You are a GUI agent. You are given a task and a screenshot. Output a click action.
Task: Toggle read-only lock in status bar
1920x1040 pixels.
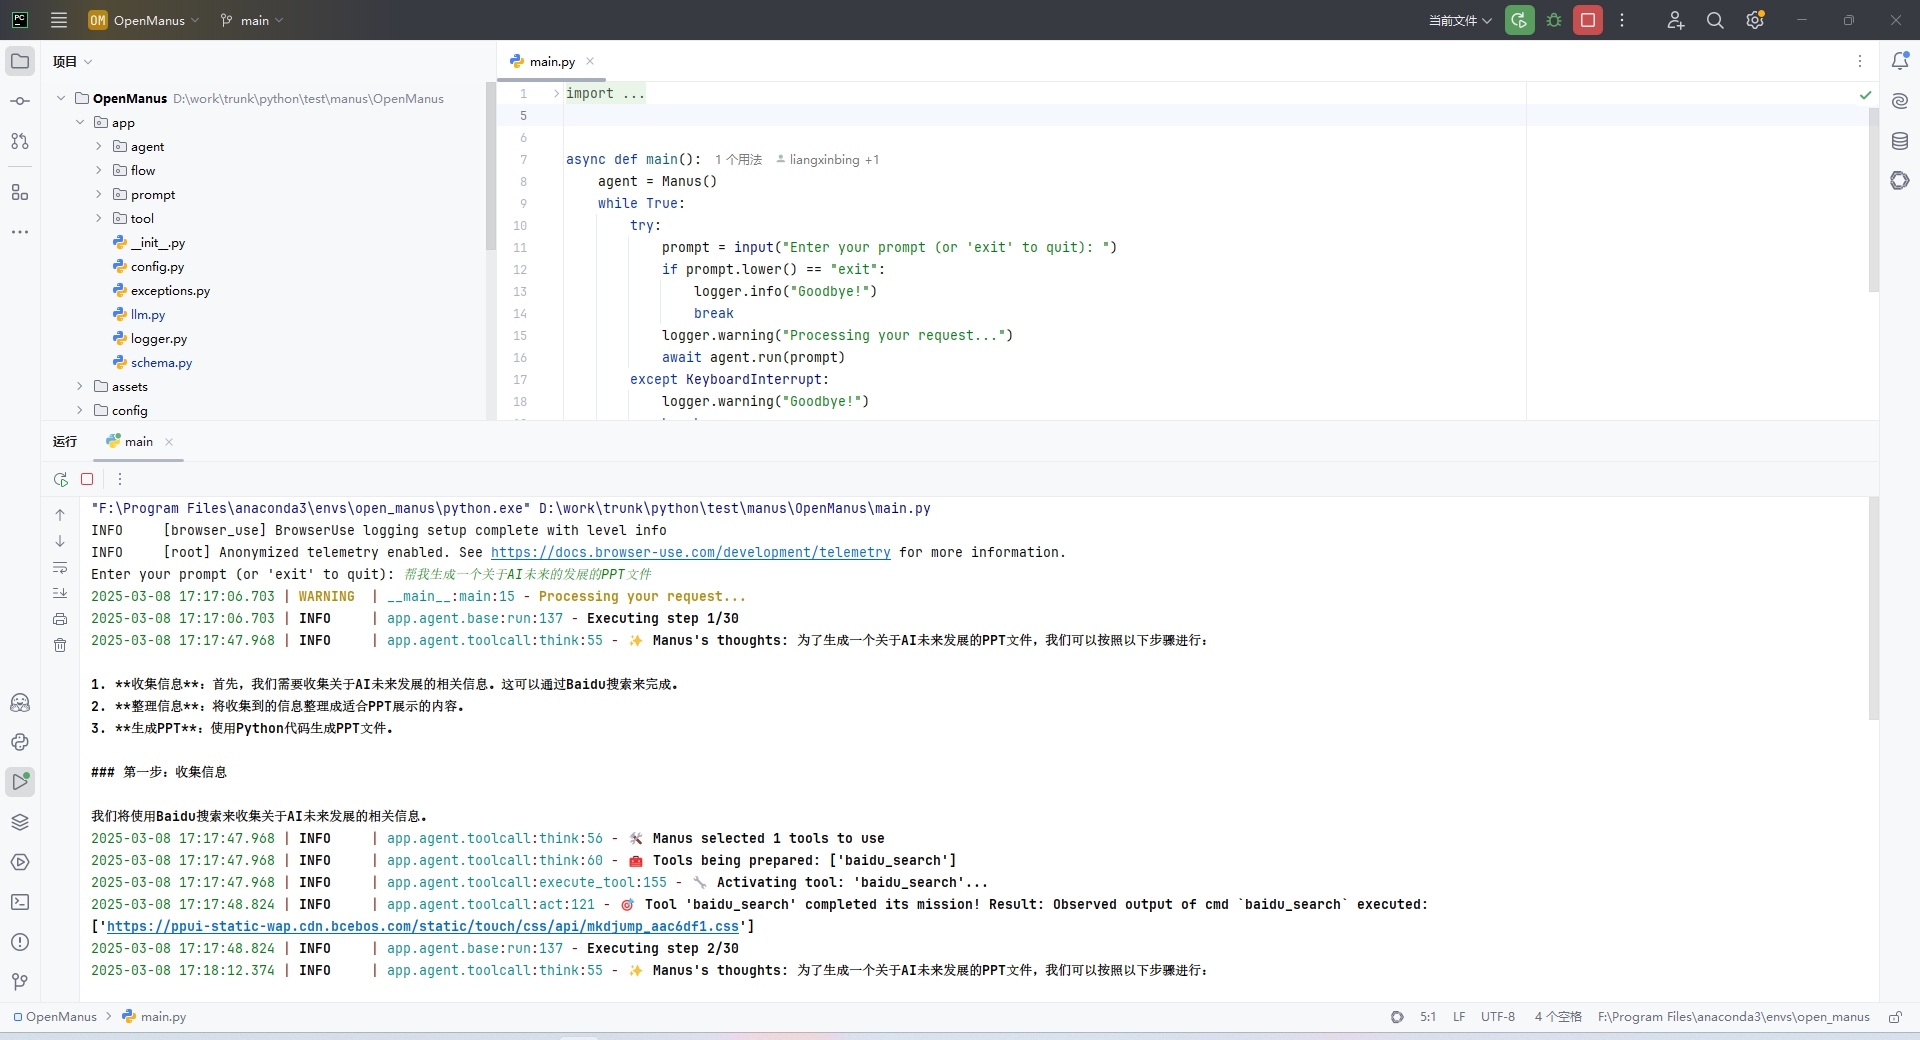(x=1895, y=1017)
